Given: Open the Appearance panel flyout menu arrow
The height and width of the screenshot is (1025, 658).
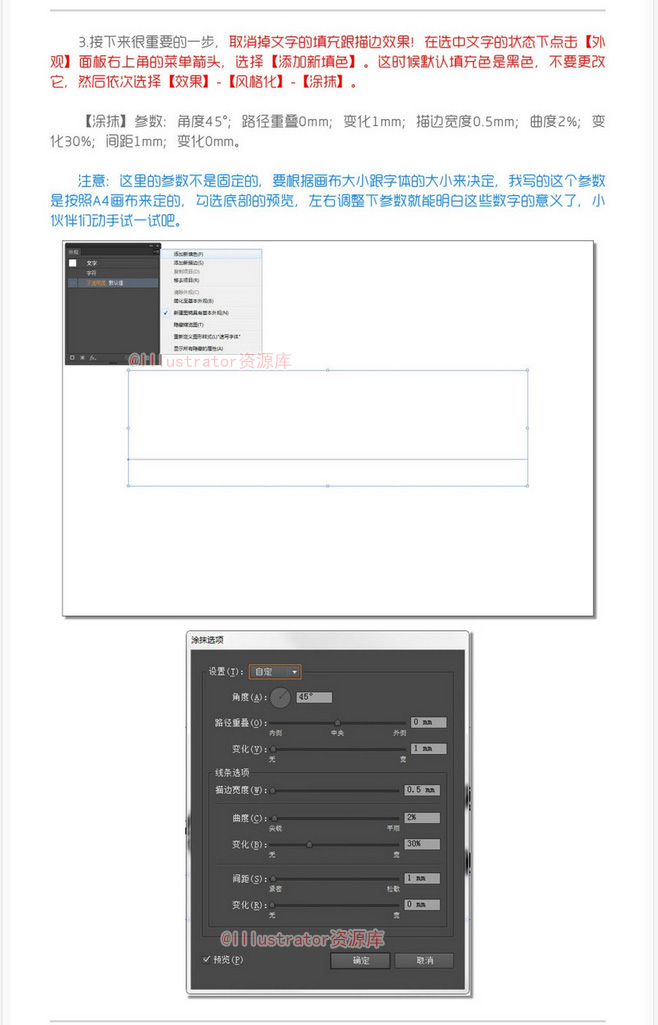Looking at the screenshot, I should pyautogui.click(x=156, y=252).
